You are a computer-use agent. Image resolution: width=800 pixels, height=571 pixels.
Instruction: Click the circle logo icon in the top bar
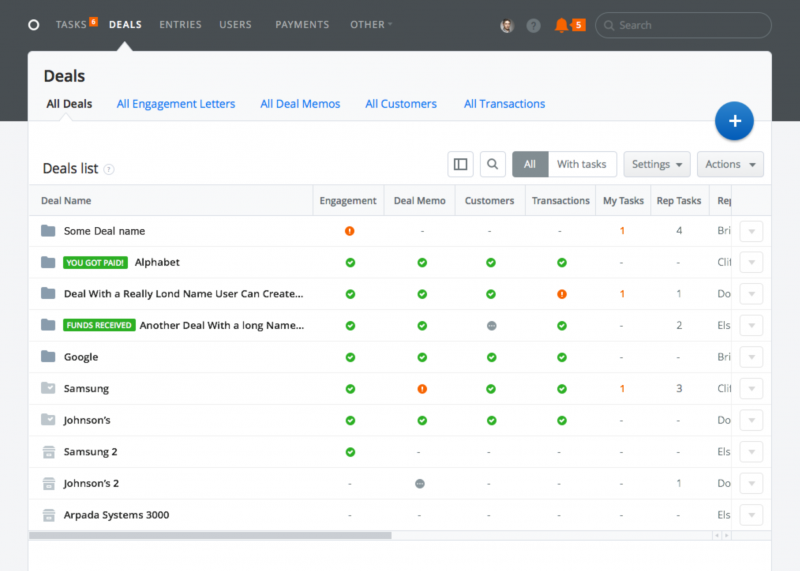(x=34, y=24)
